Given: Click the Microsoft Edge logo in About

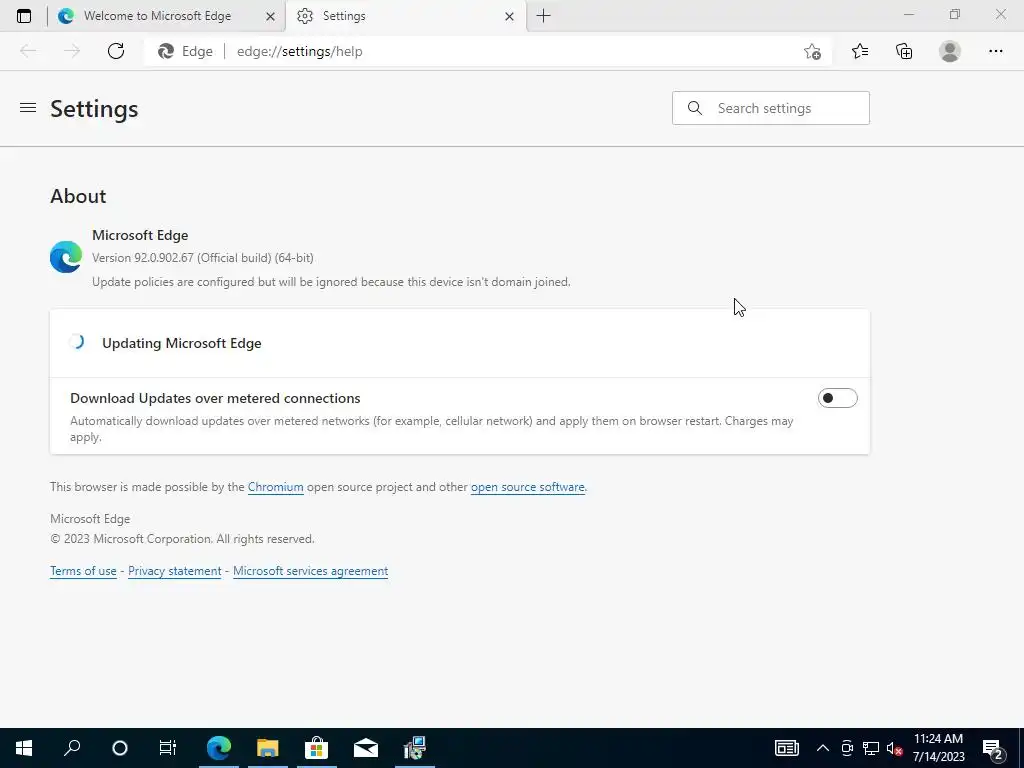Looking at the screenshot, I should click(66, 257).
